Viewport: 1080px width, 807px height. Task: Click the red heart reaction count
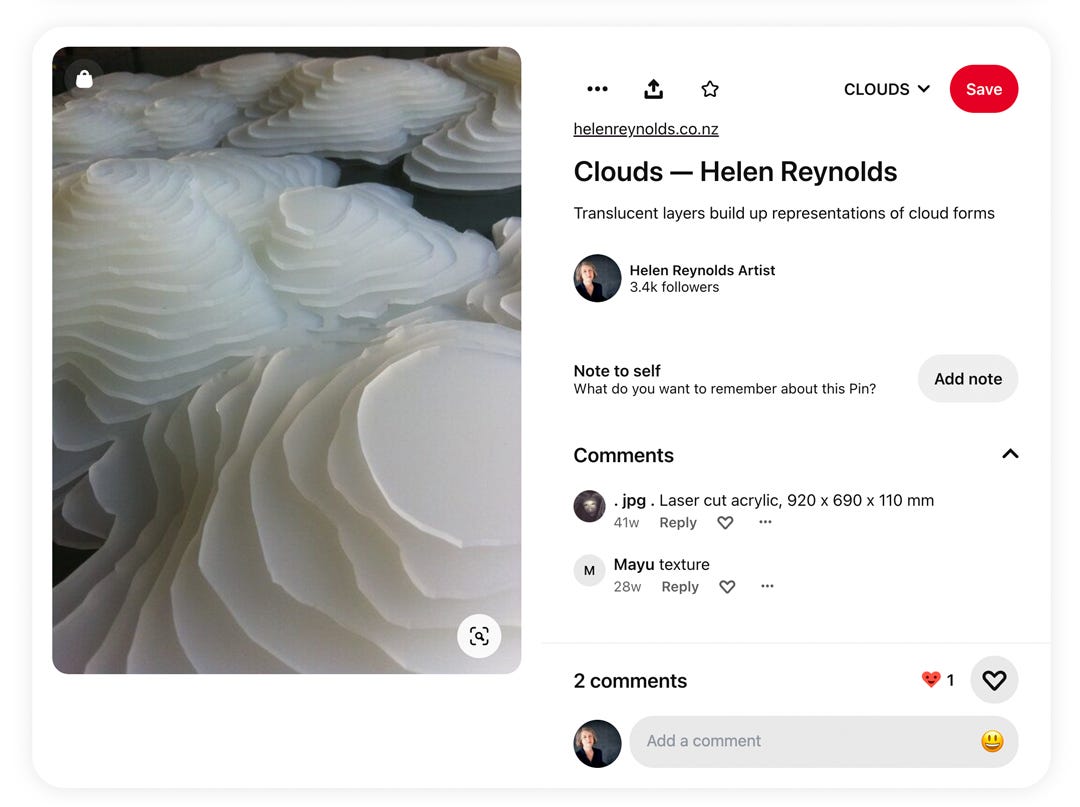click(938, 680)
